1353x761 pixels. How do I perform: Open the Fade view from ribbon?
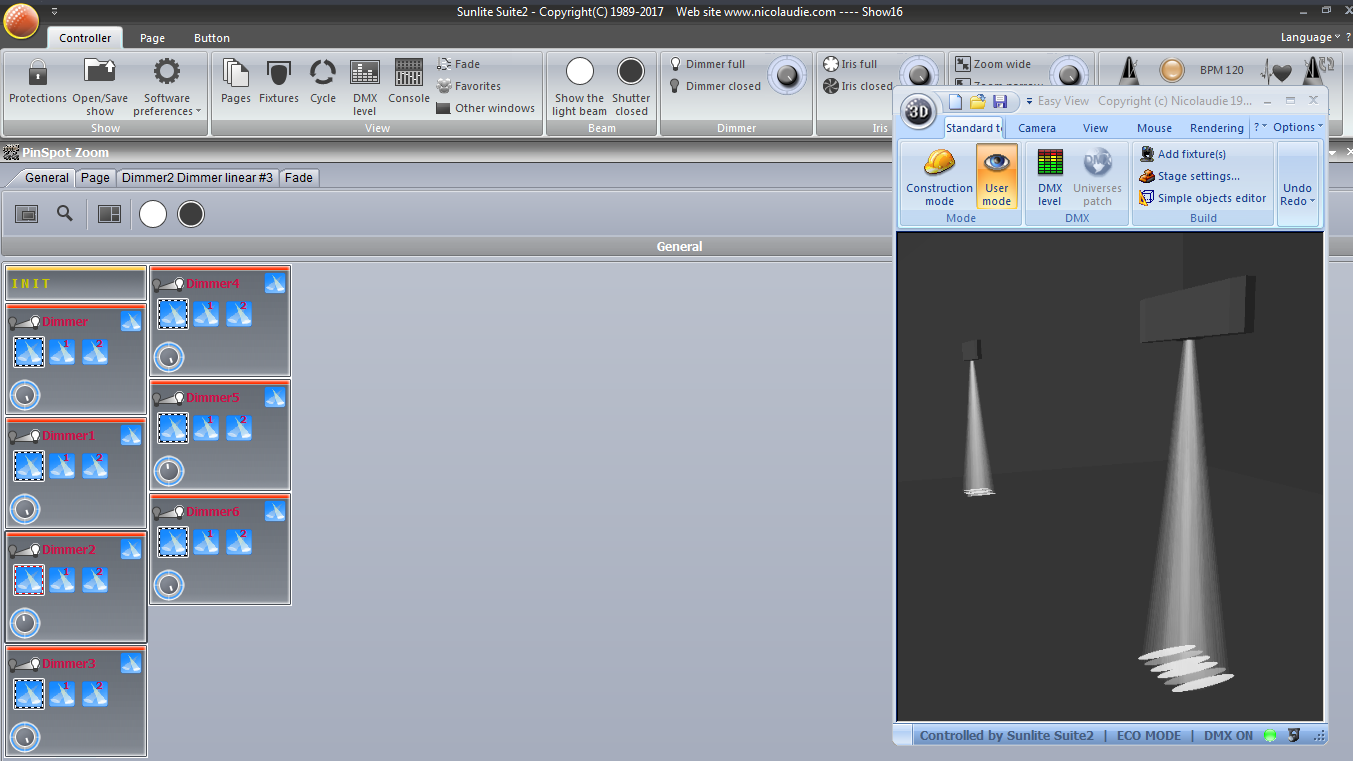[459, 64]
